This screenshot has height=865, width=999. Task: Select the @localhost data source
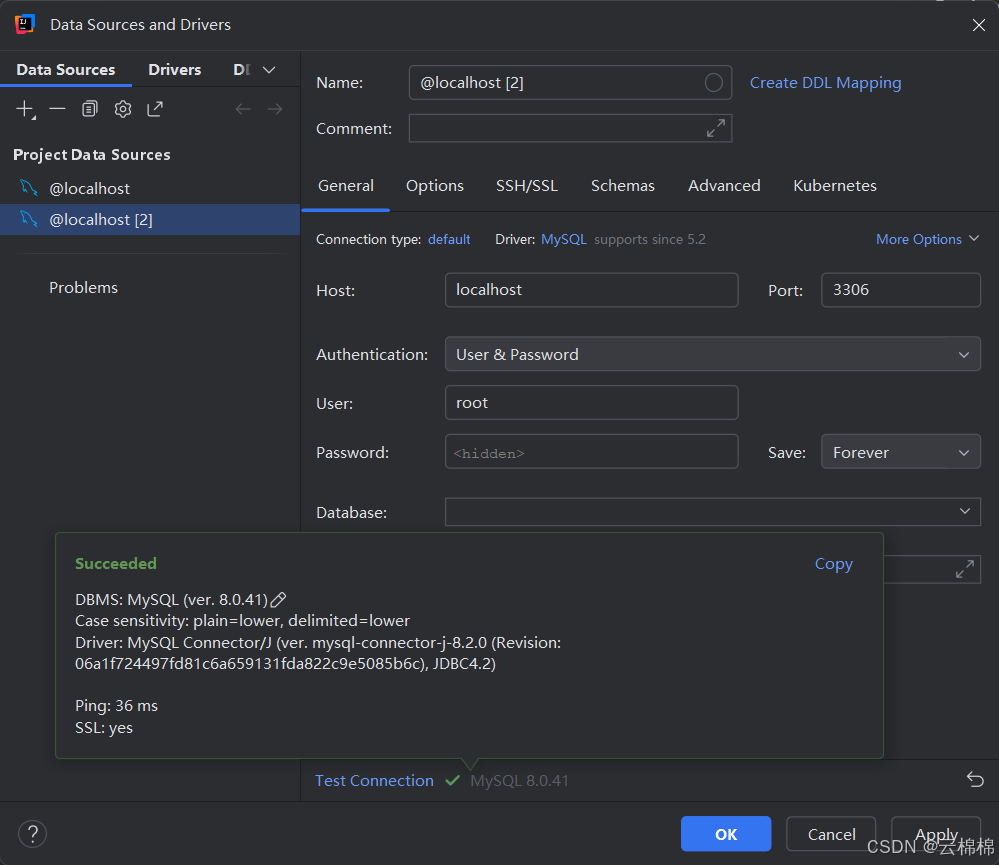point(150,189)
